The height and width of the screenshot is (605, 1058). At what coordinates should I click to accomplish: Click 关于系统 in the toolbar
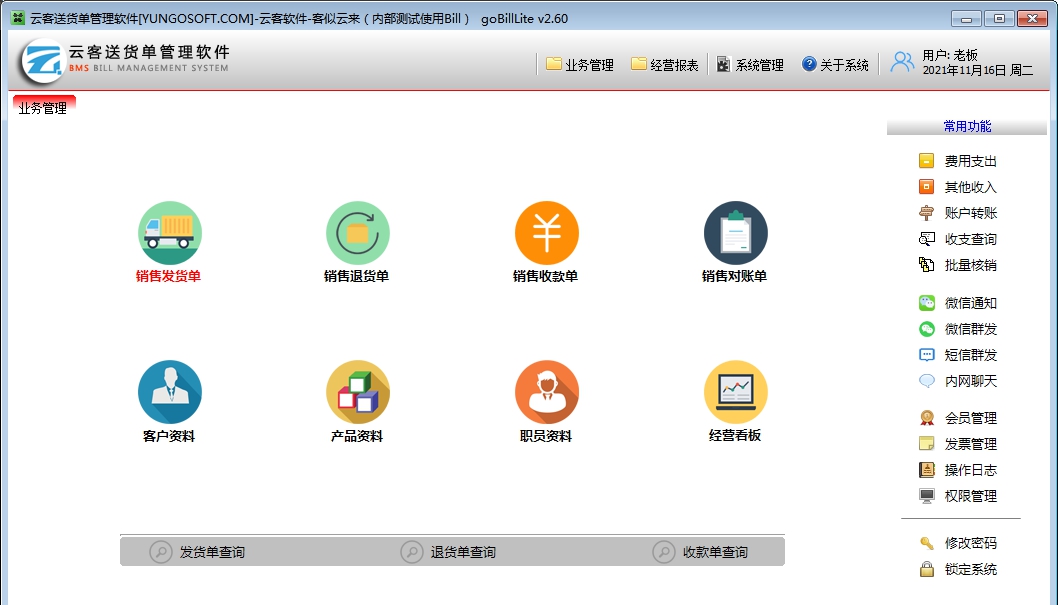(x=835, y=65)
